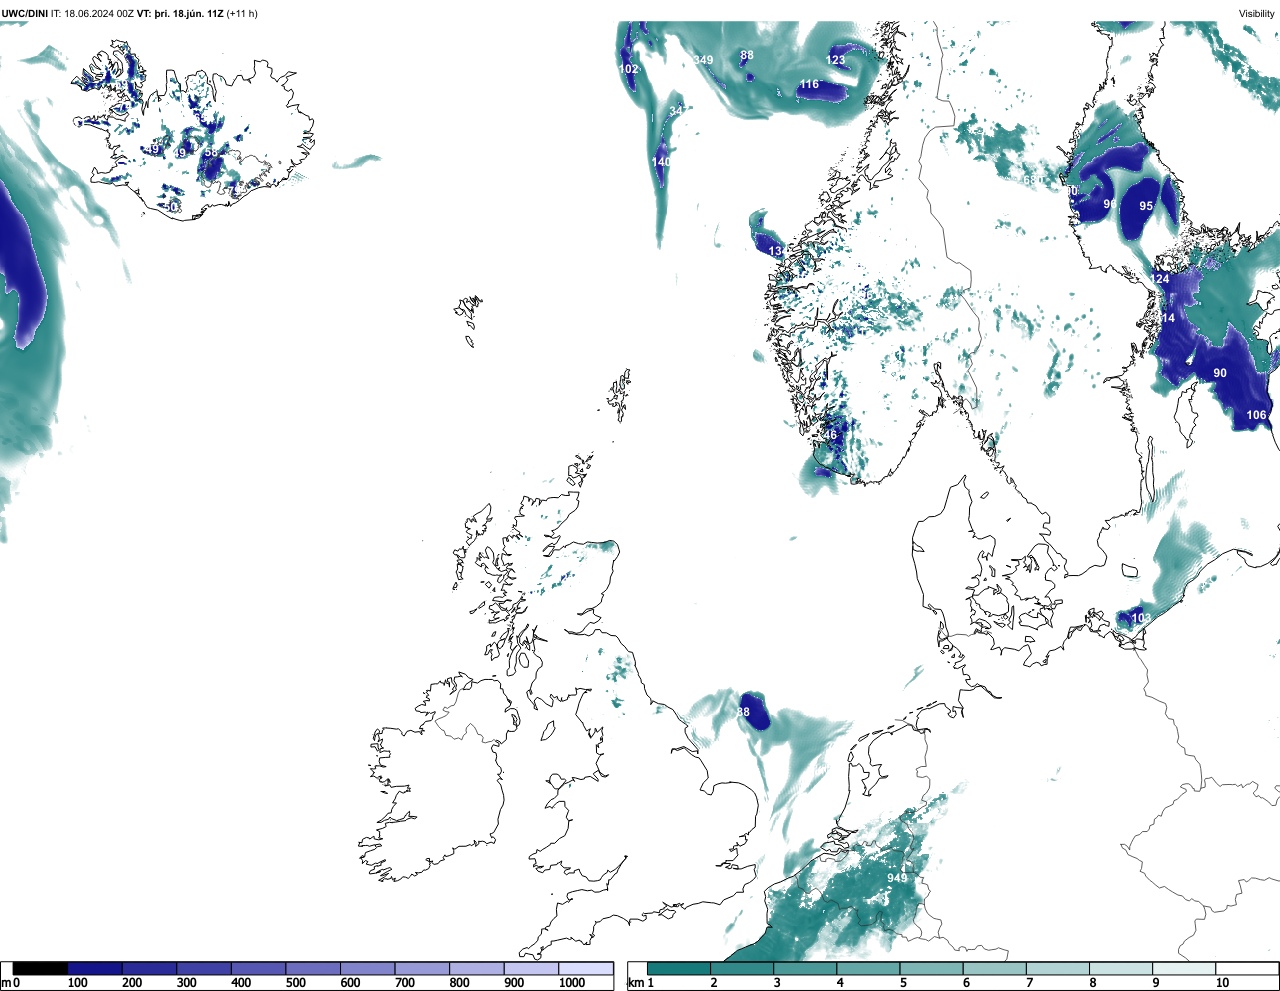
Task: Pick the 6–7 km legend swatch
Action: click(994, 968)
